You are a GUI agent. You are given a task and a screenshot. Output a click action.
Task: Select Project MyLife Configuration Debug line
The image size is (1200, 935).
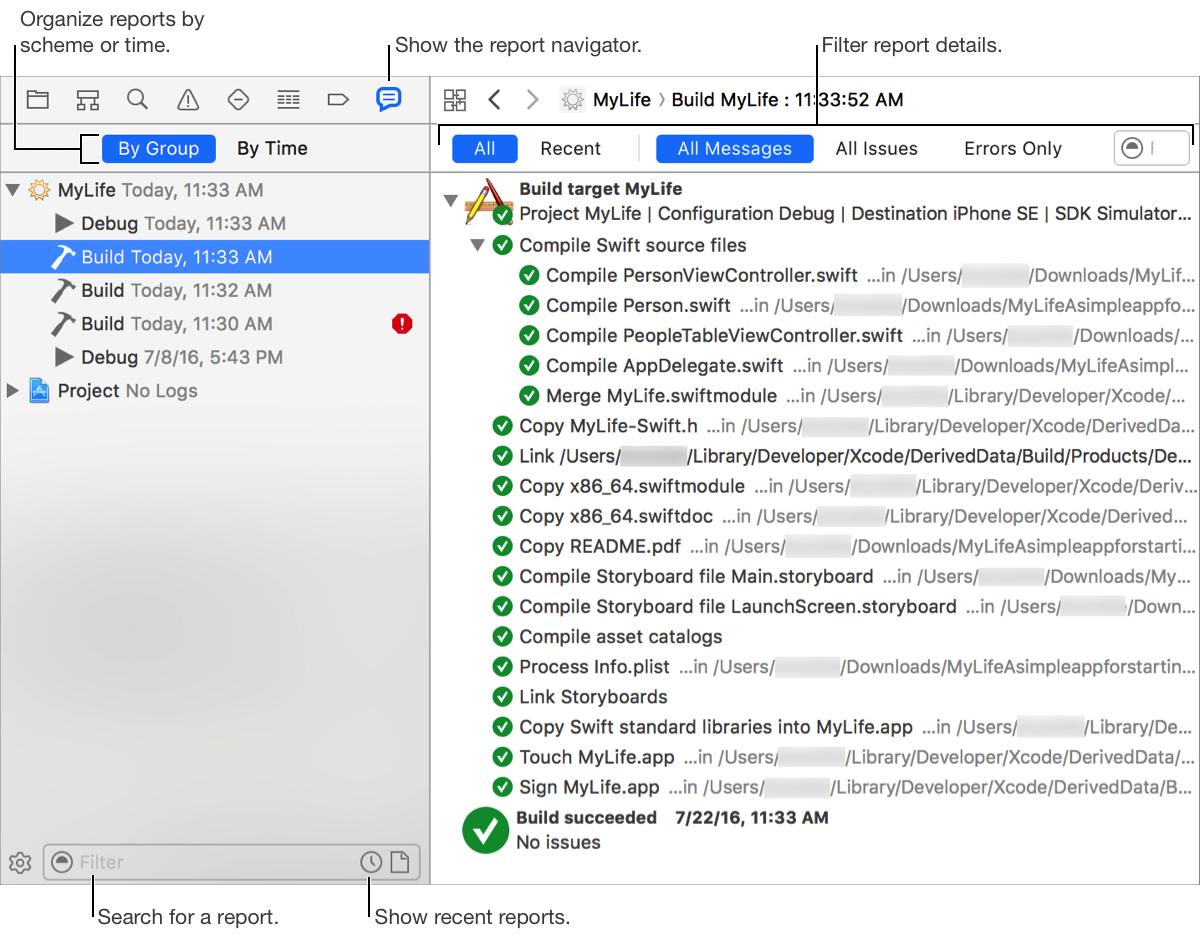pos(855,213)
